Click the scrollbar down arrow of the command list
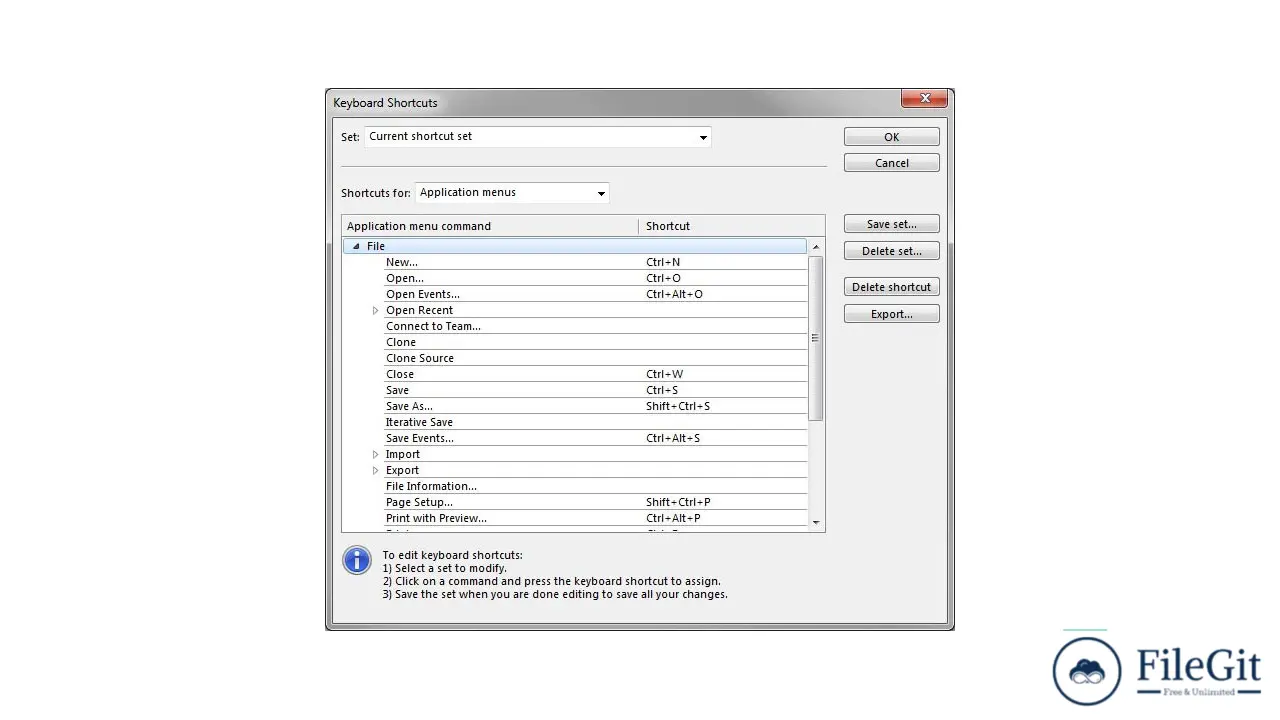Image resolution: width=1280 pixels, height=720 pixels. point(816,522)
